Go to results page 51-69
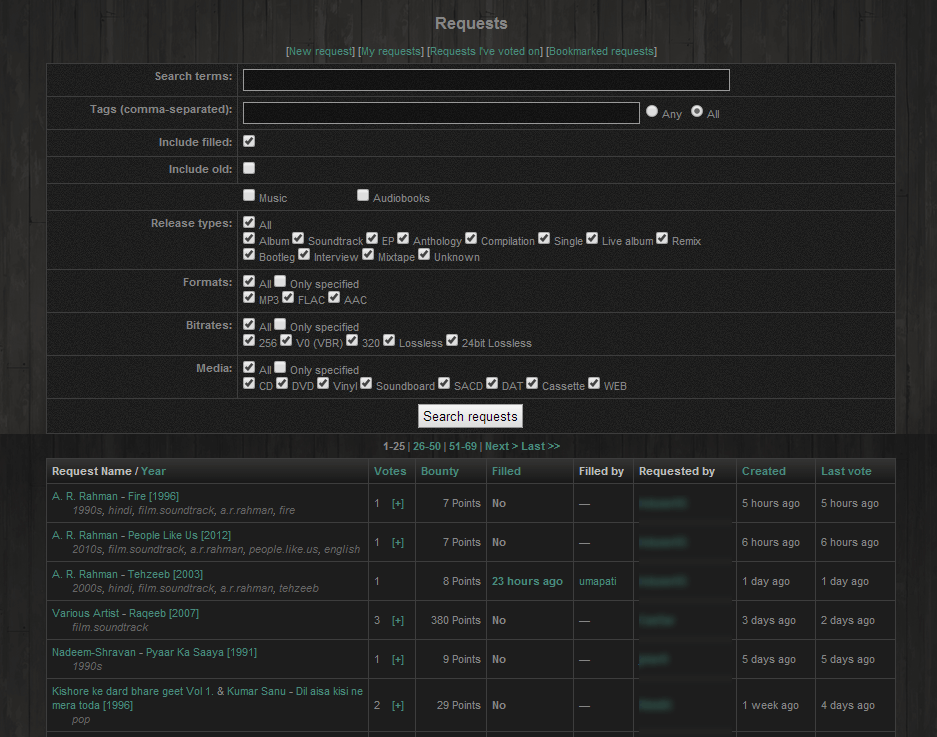This screenshot has width=937, height=737. coord(463,447)
